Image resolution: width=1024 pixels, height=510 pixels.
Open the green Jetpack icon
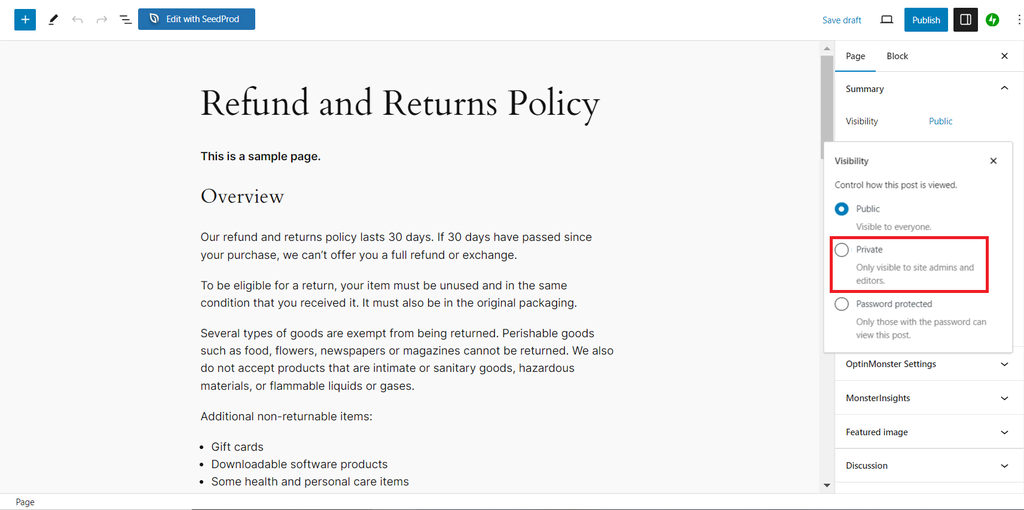[x=992, y=19]
